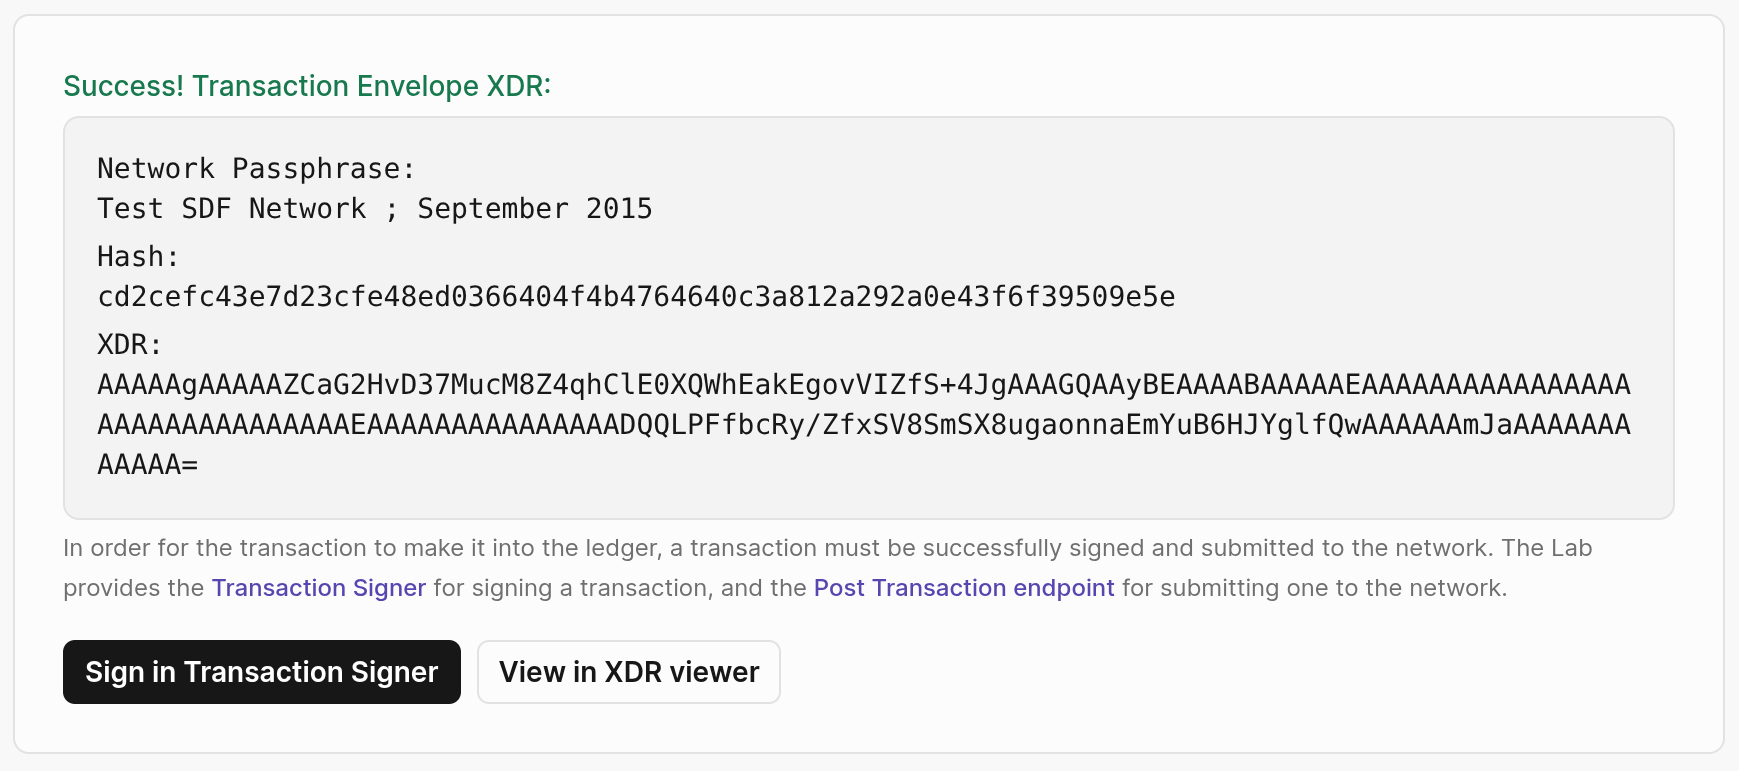
Task: Select the transaction hash value
Action: pyautogui.click(x=636, y=296)
